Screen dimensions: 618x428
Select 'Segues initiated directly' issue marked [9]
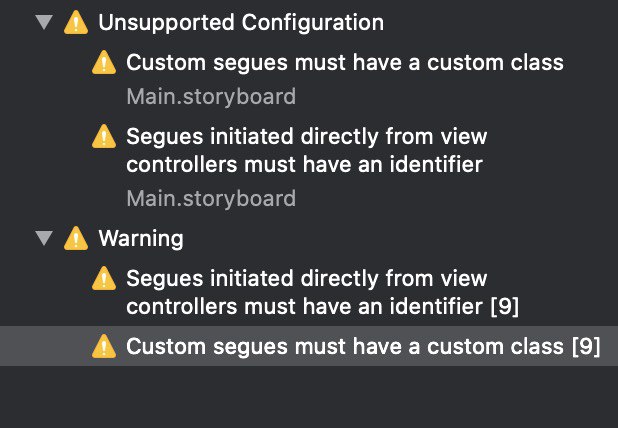(x=322, y=292)
